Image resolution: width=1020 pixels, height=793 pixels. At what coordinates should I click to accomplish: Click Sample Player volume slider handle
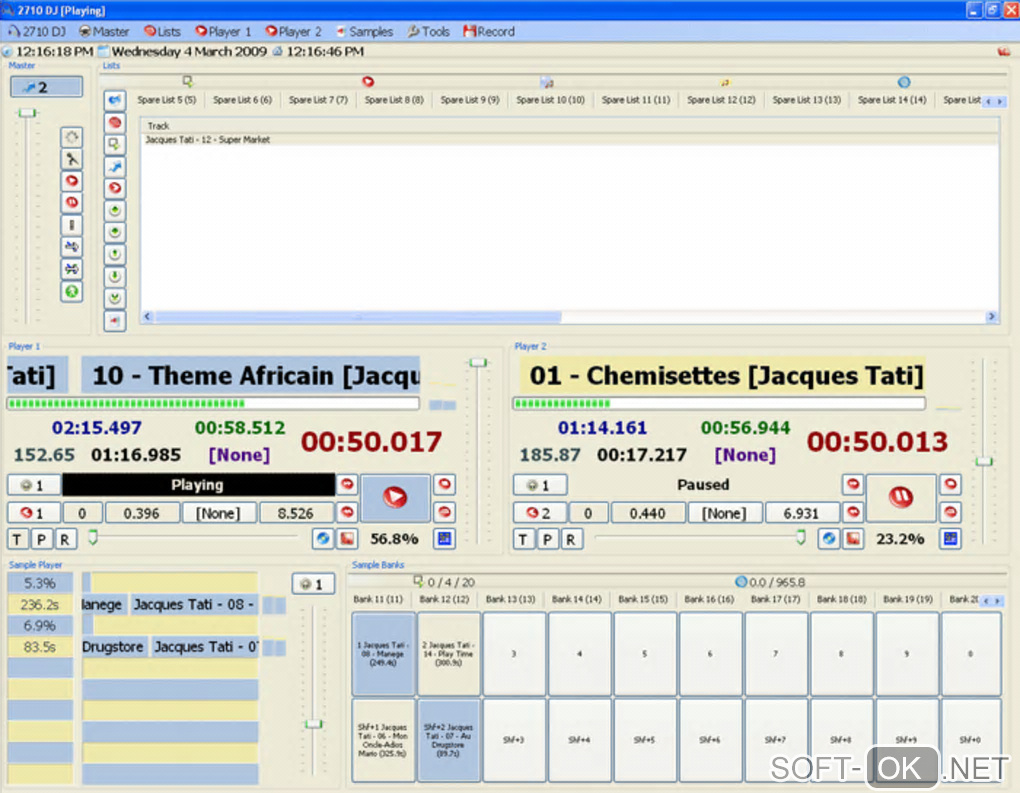314,724
